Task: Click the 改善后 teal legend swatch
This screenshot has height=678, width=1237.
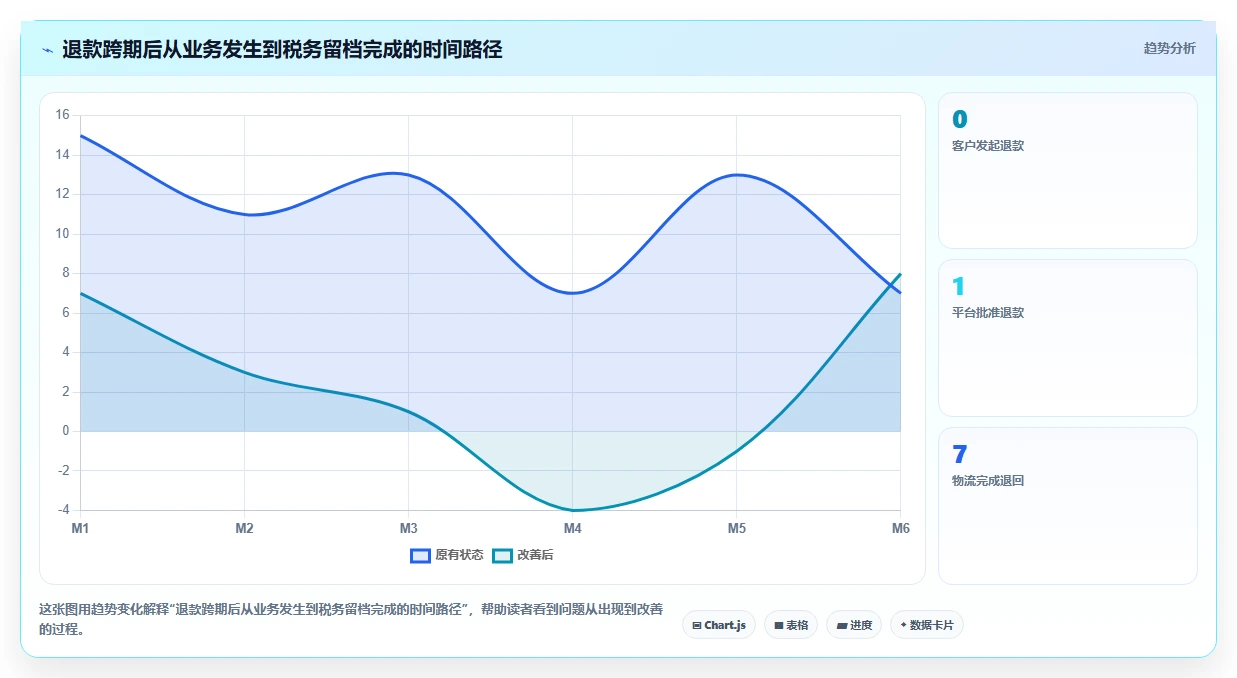Action: pyautogui.click(x=502, y=555)
